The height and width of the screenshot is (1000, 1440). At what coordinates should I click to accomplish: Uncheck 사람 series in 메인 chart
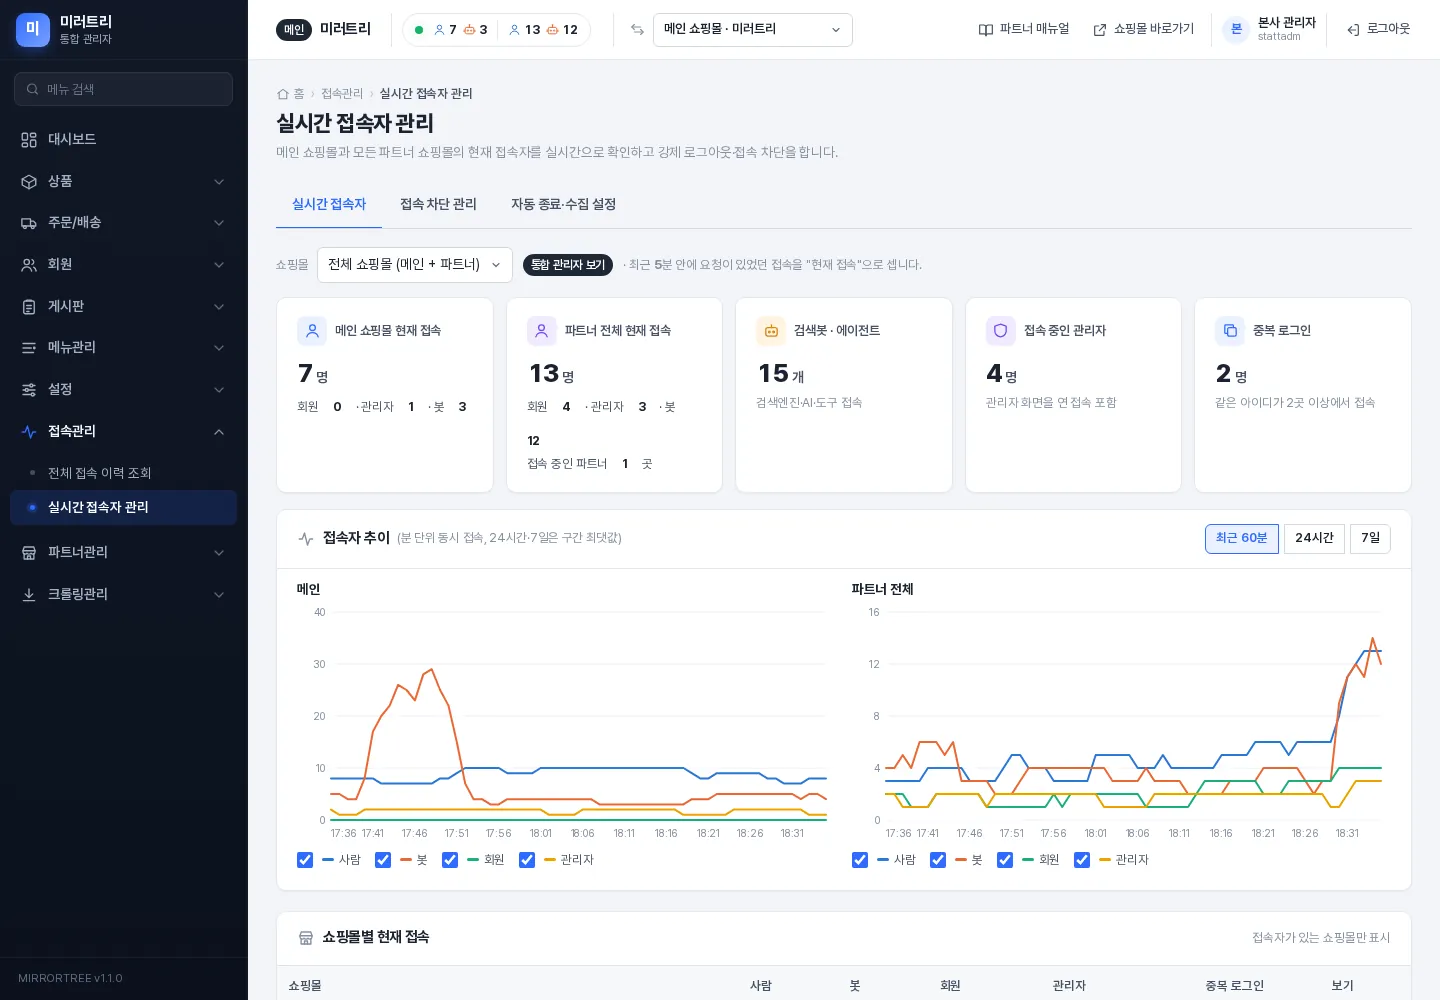point(305,860)
